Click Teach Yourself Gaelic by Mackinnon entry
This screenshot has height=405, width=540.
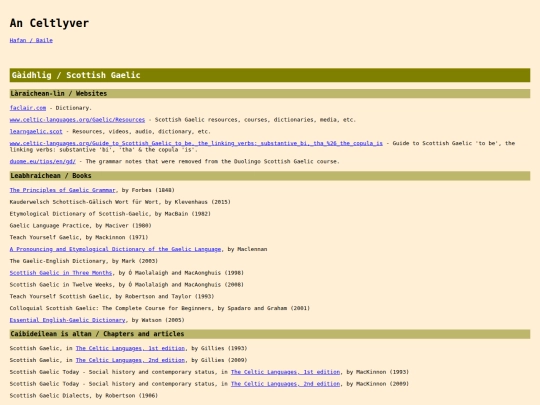tap(79, 237)
